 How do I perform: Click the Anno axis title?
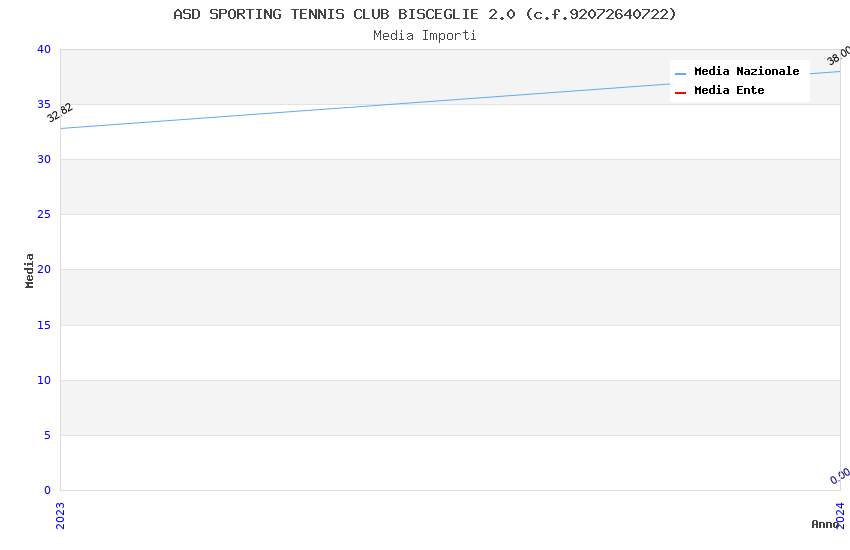click(x=825, y=524)
